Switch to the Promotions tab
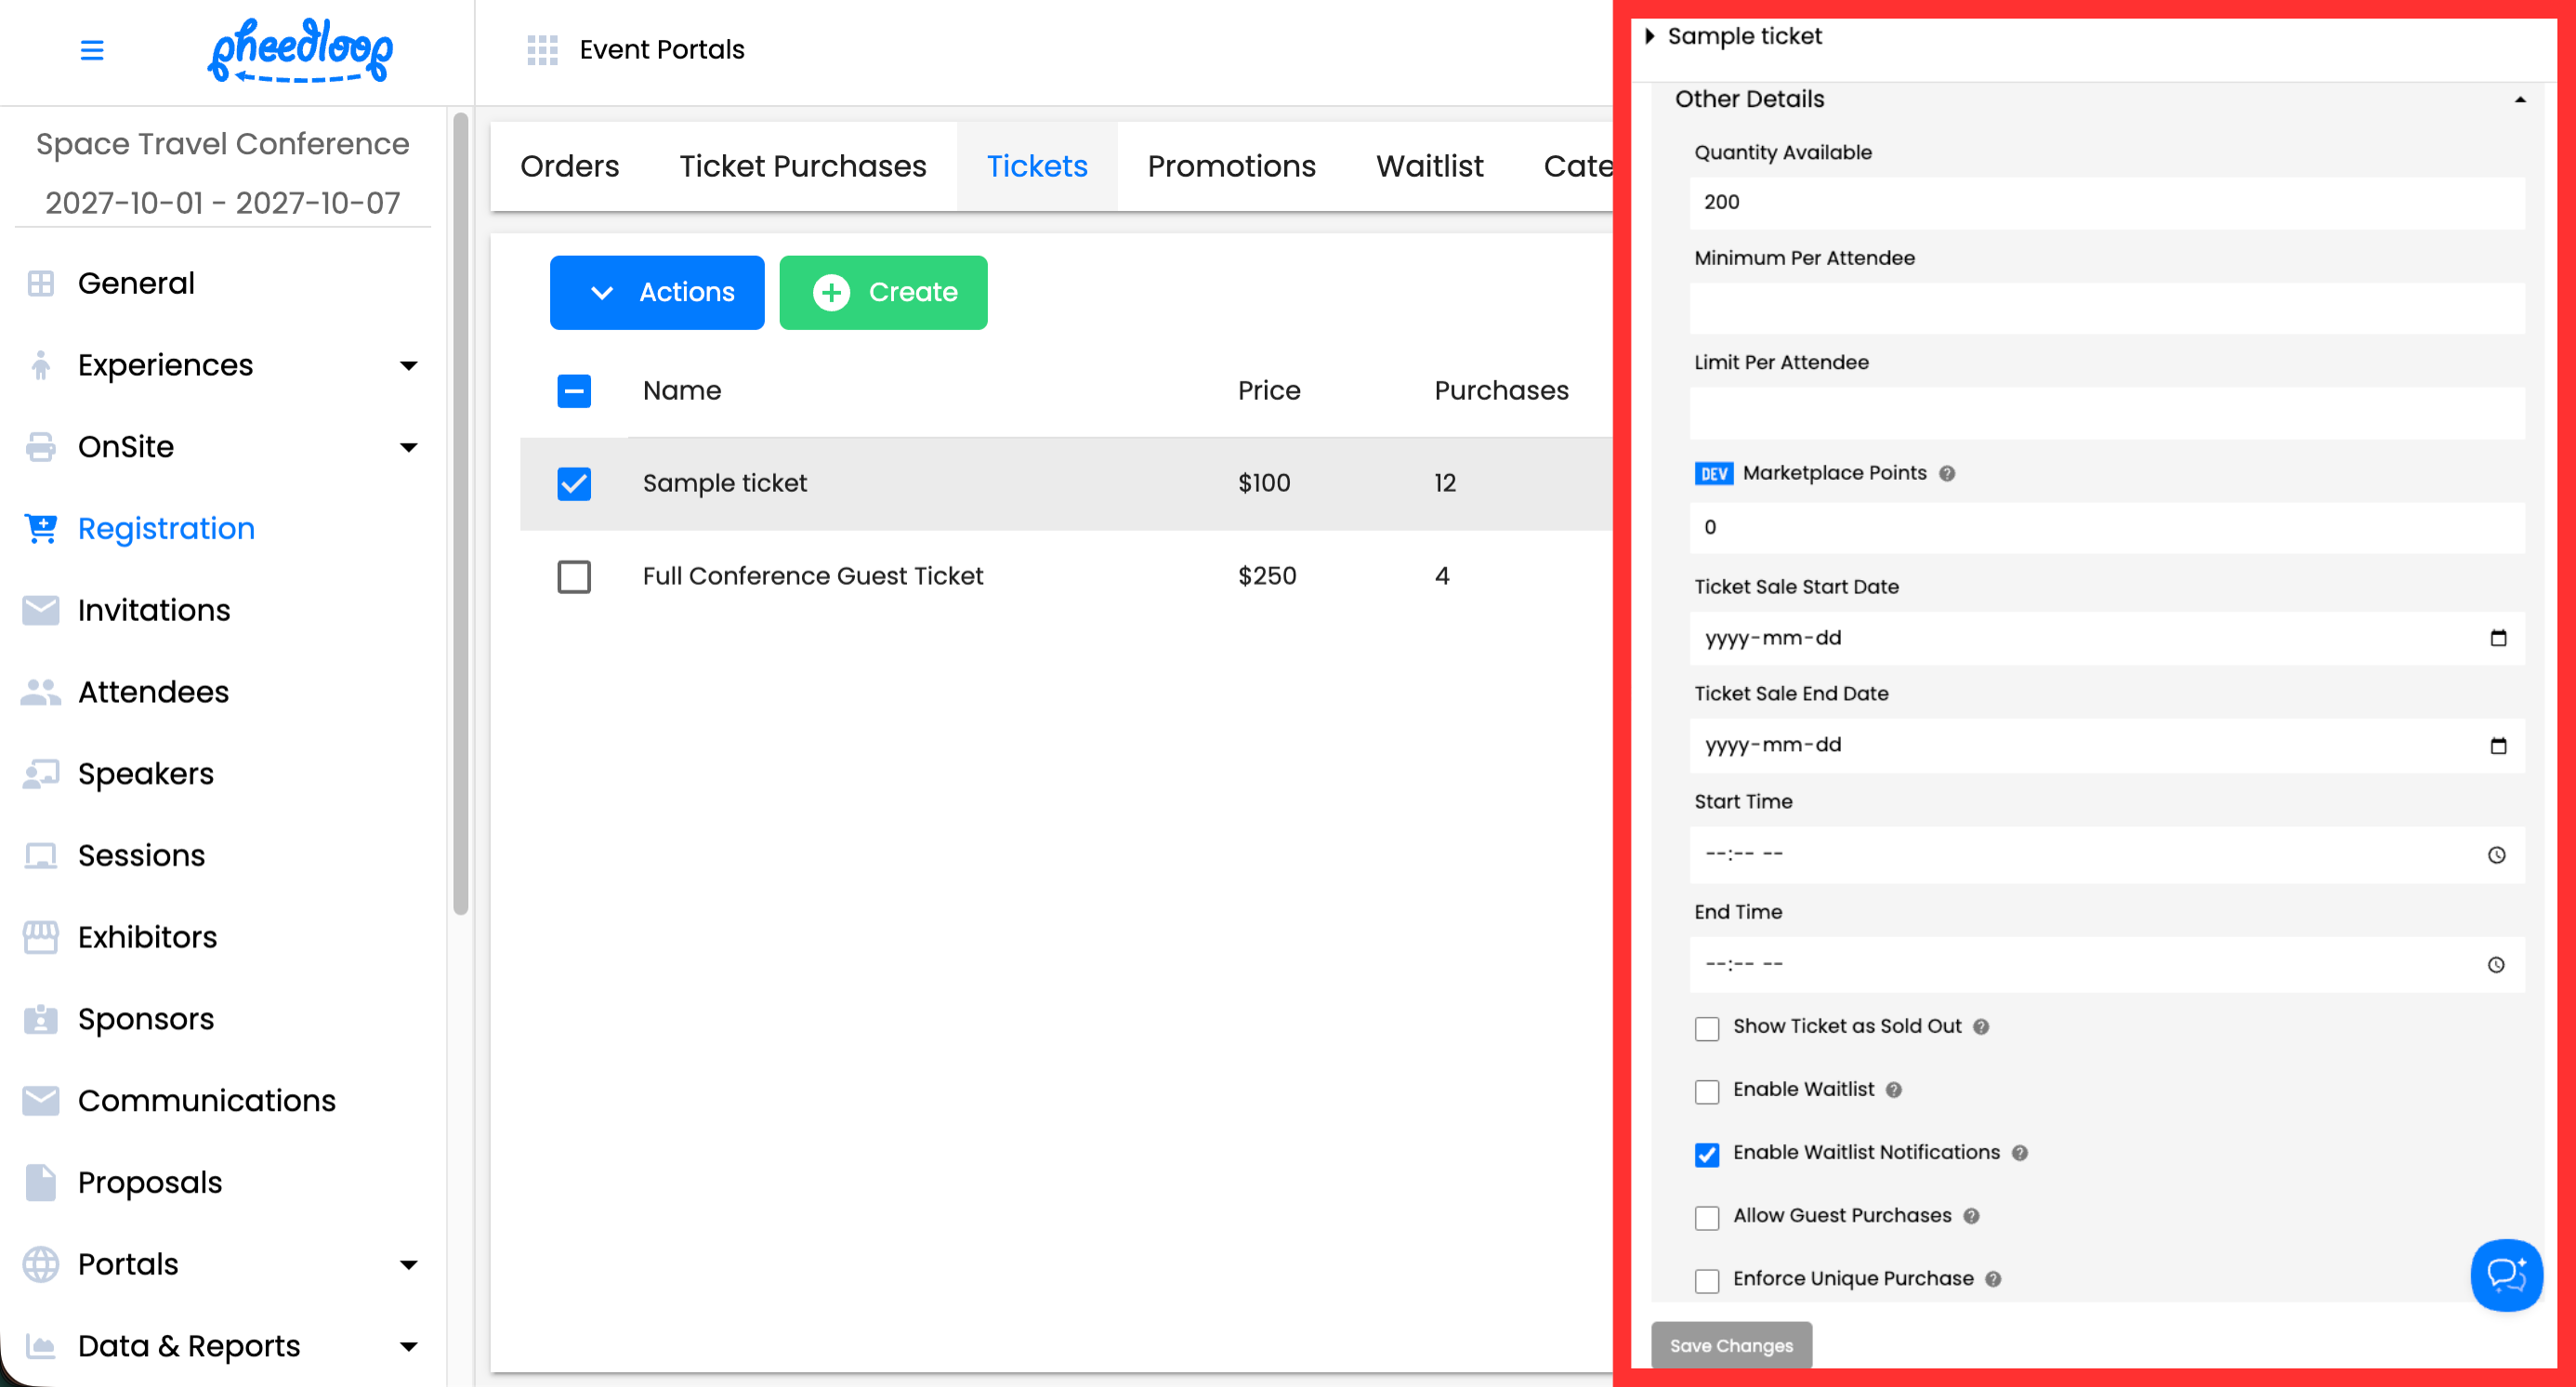Viewport: 2576px width, 1387px height. (x=1231, y=166)
